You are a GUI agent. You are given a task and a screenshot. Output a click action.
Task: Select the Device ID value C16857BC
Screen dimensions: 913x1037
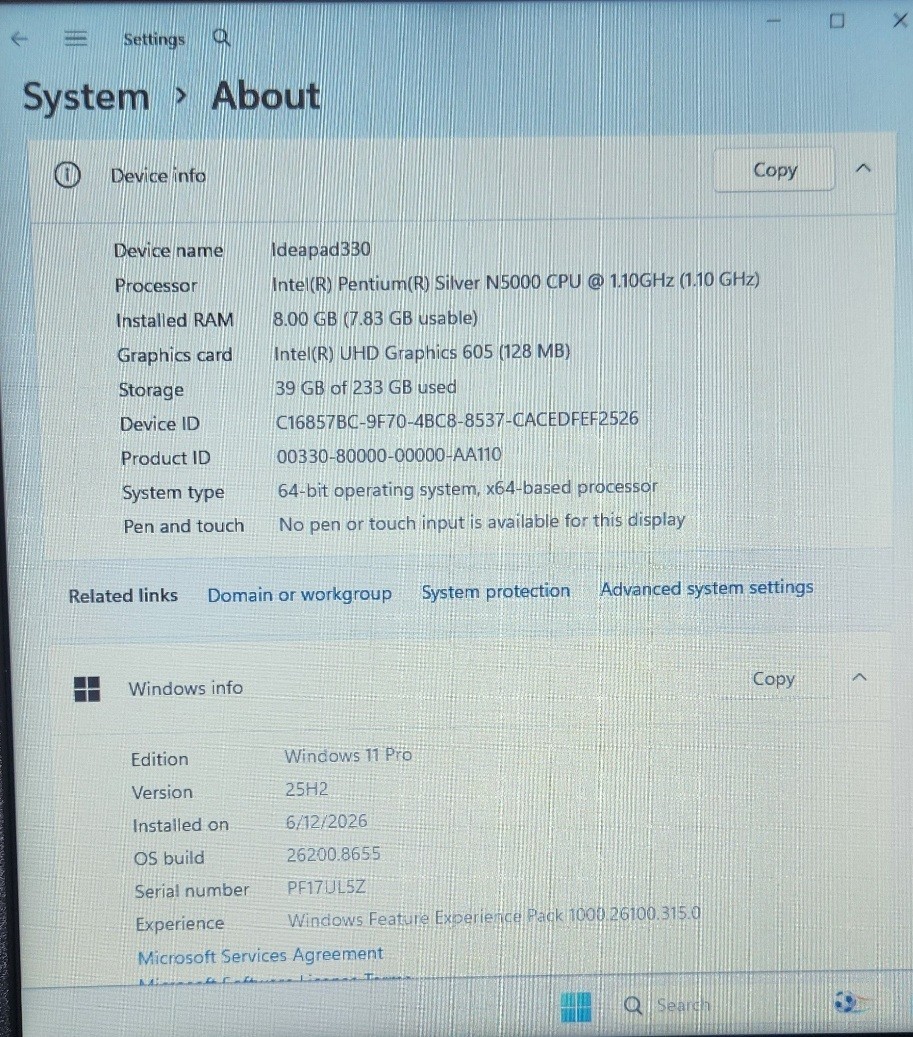[457, 420]
